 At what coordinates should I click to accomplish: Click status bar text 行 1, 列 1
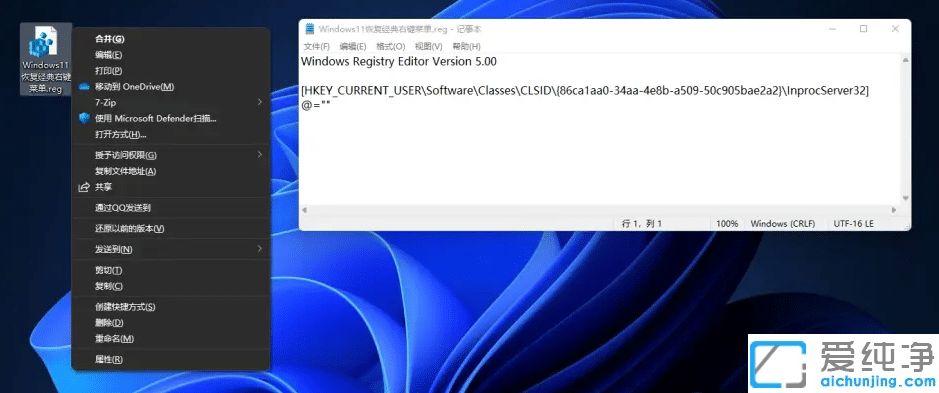pyautogui.click(x=642, y=223)
